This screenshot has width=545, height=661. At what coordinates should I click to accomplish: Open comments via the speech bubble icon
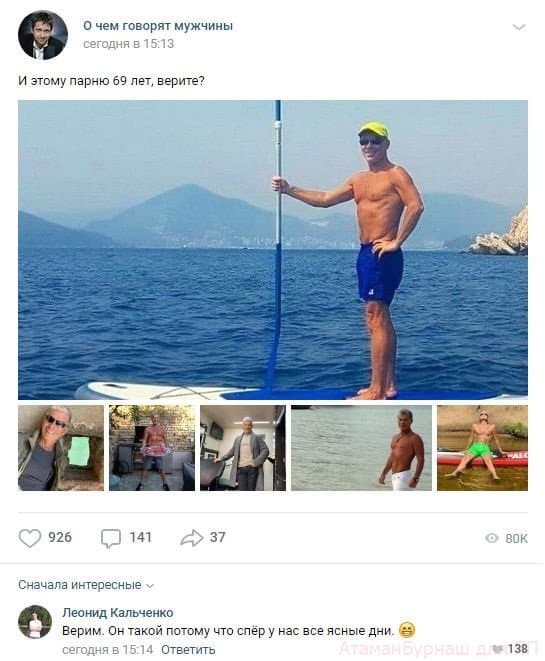[x=111, y=538]
